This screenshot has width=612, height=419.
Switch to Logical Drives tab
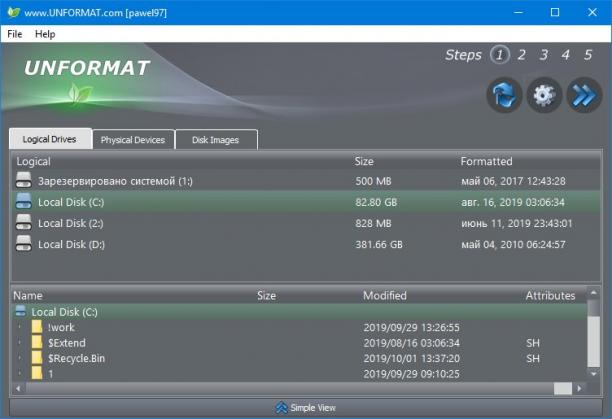50,139
